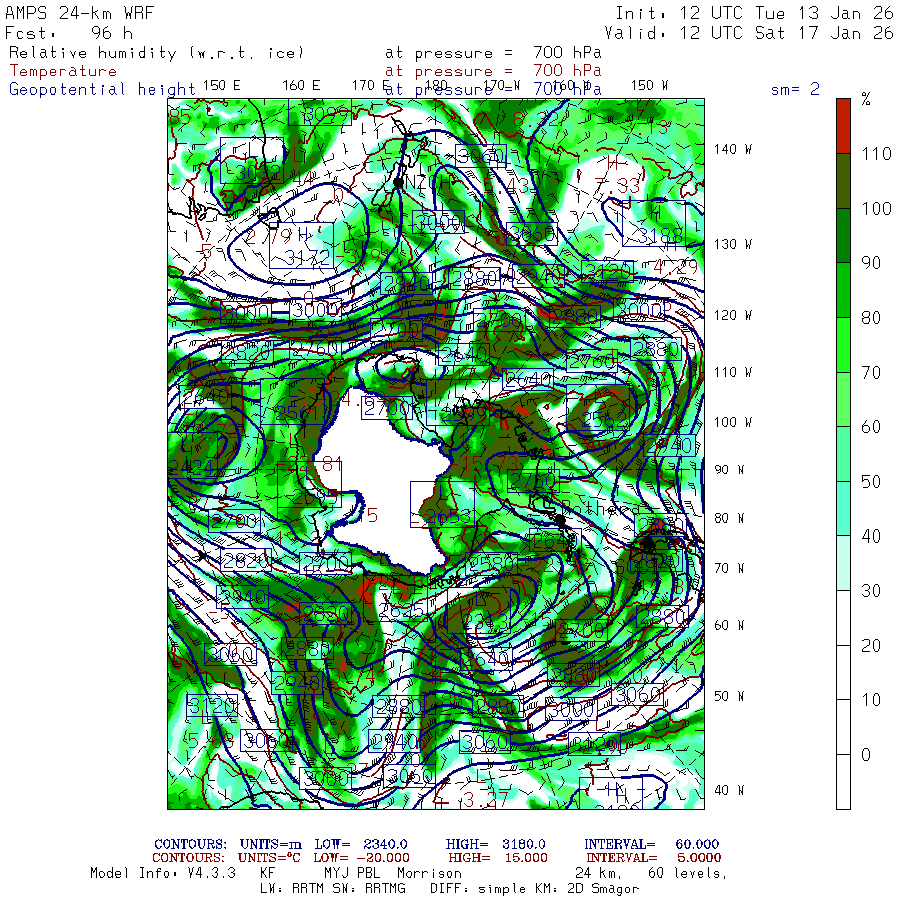Click the red 'HIGH= 15.000' contour value
The width and height of the screenshot is (900, 900).
pyautogui.click(x=498, y=858)
